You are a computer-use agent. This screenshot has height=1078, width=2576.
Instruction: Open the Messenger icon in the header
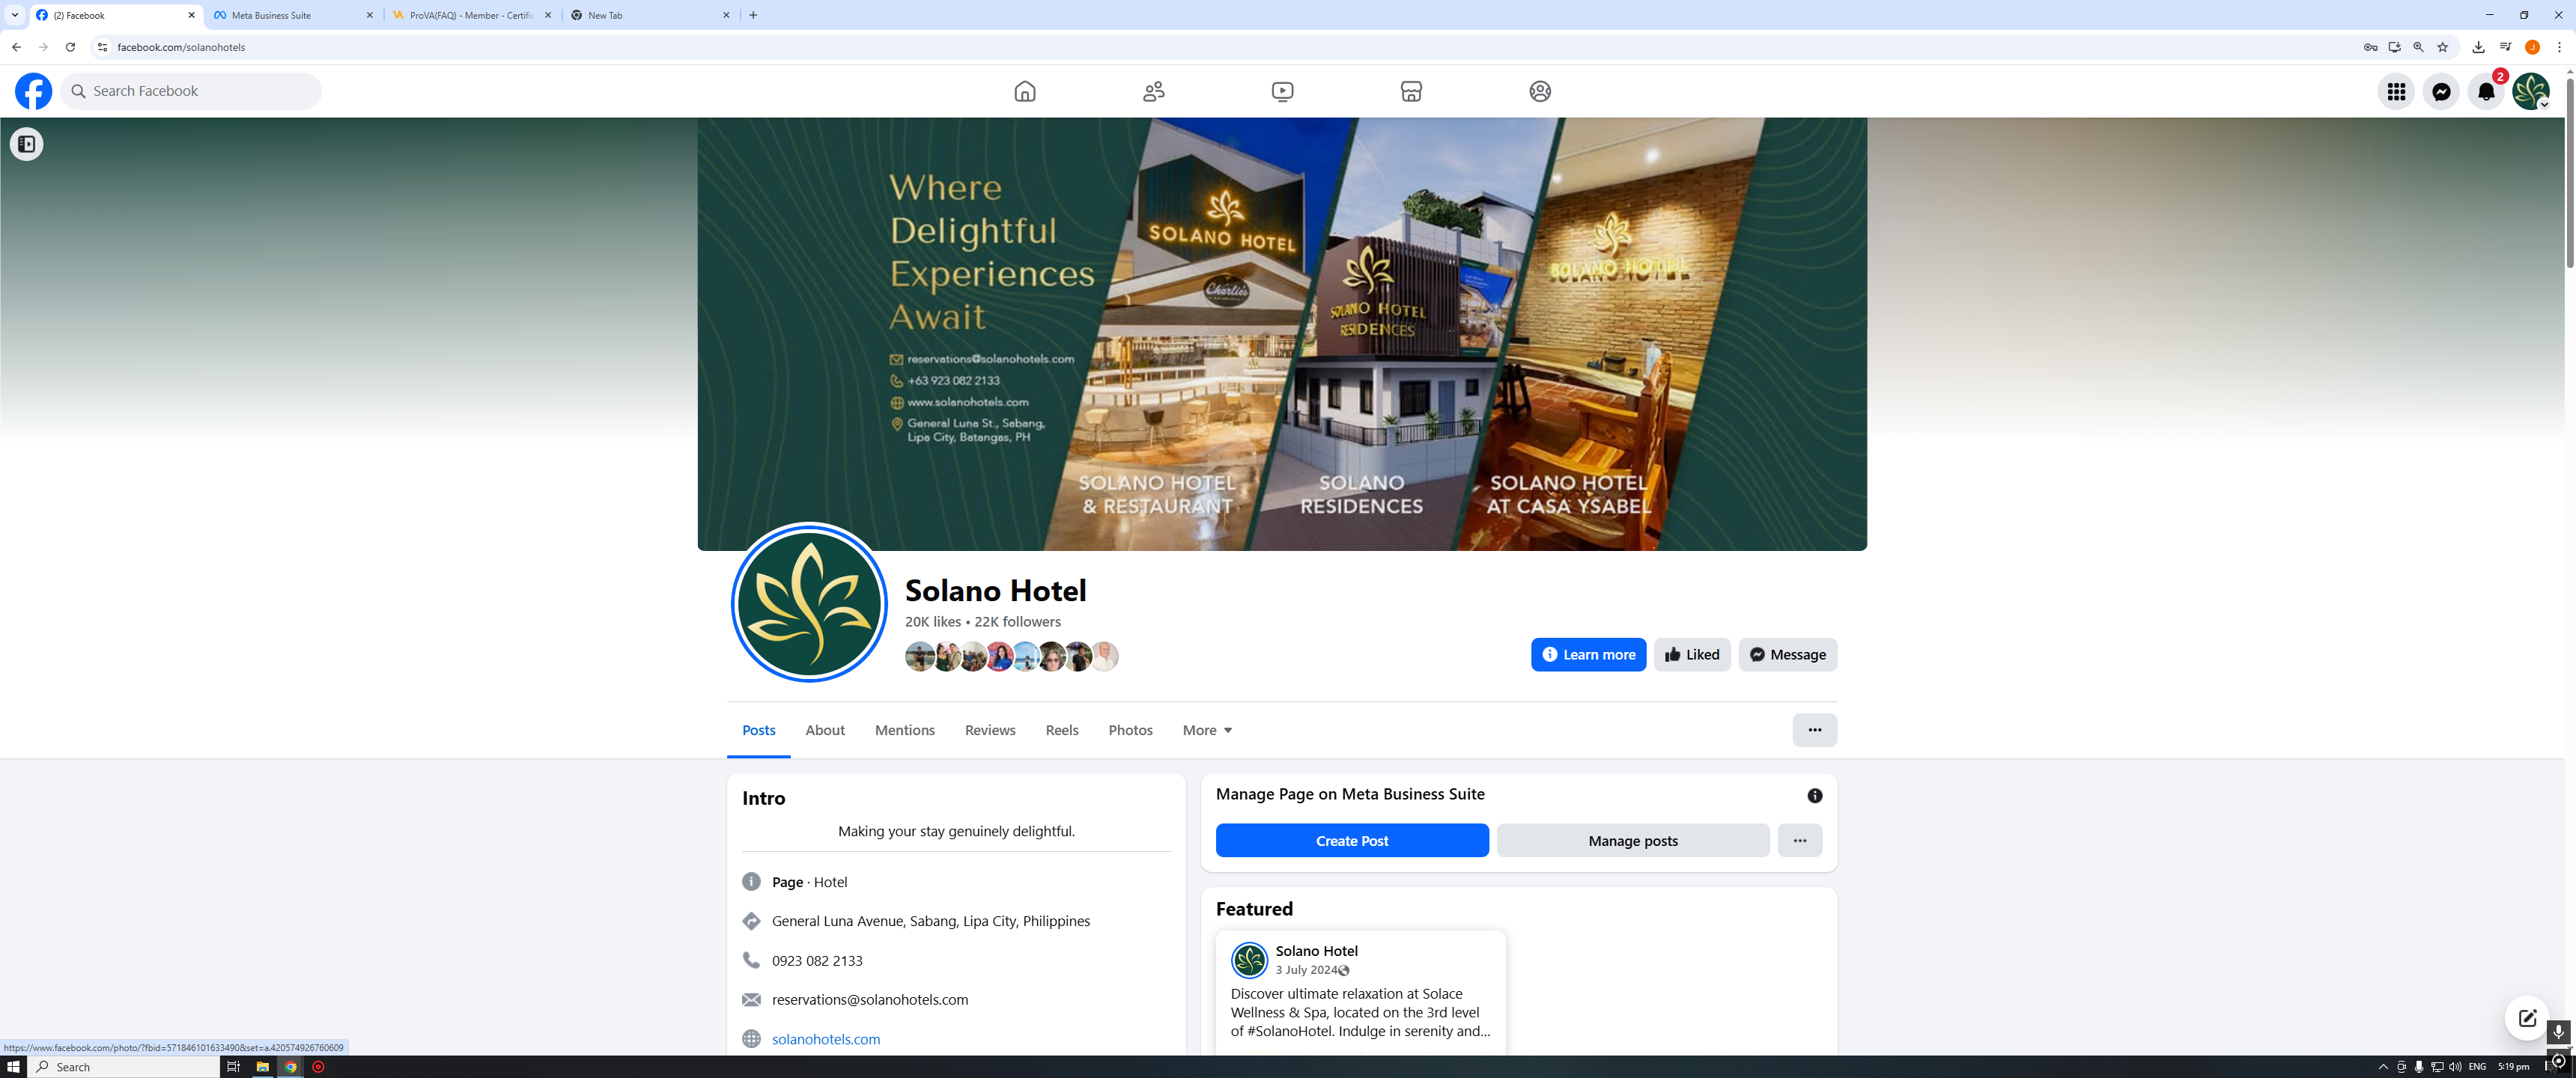tap(2441, 91)
